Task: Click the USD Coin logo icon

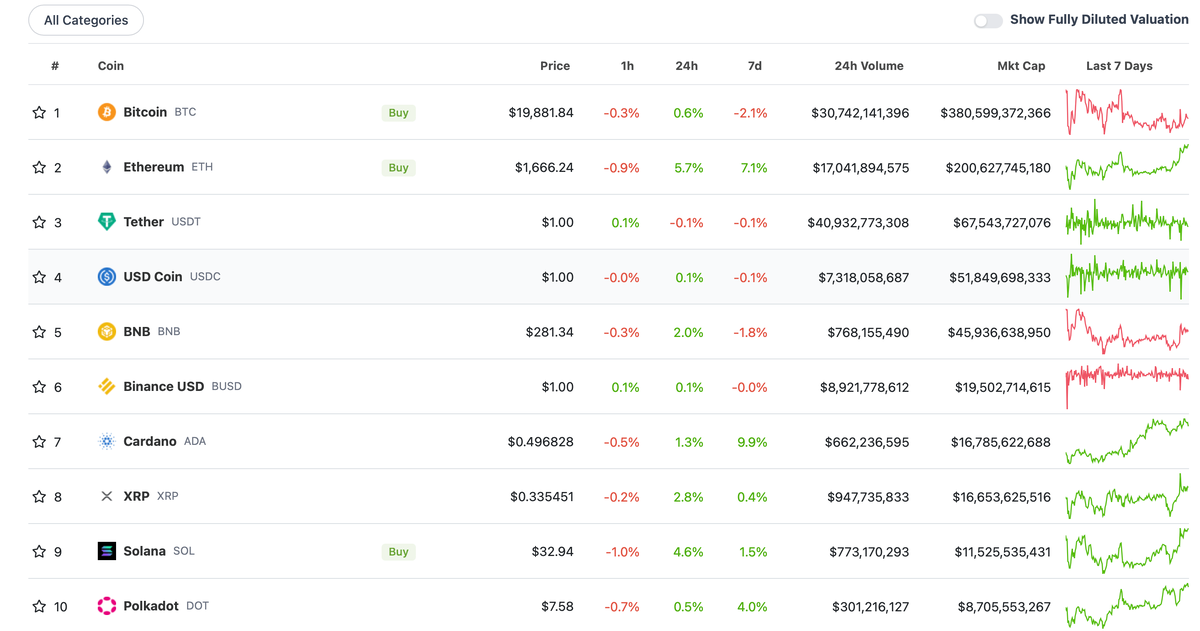Action: click(106, 277)
